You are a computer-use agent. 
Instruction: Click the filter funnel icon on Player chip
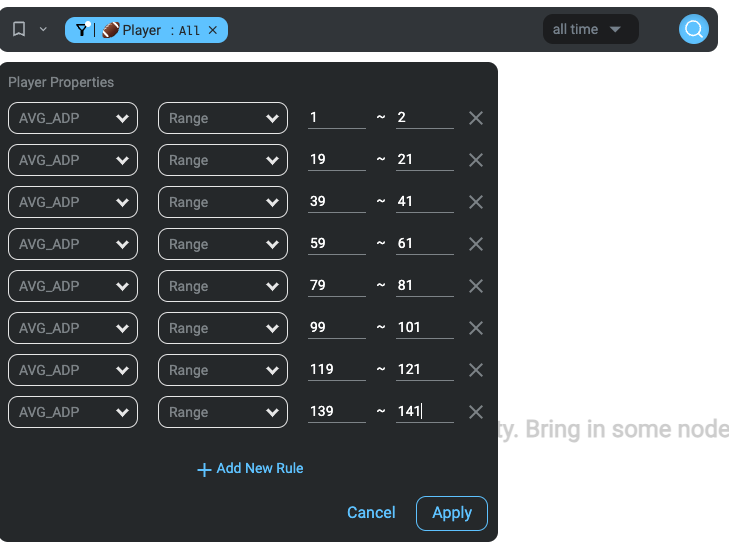(x=82, y=30)
